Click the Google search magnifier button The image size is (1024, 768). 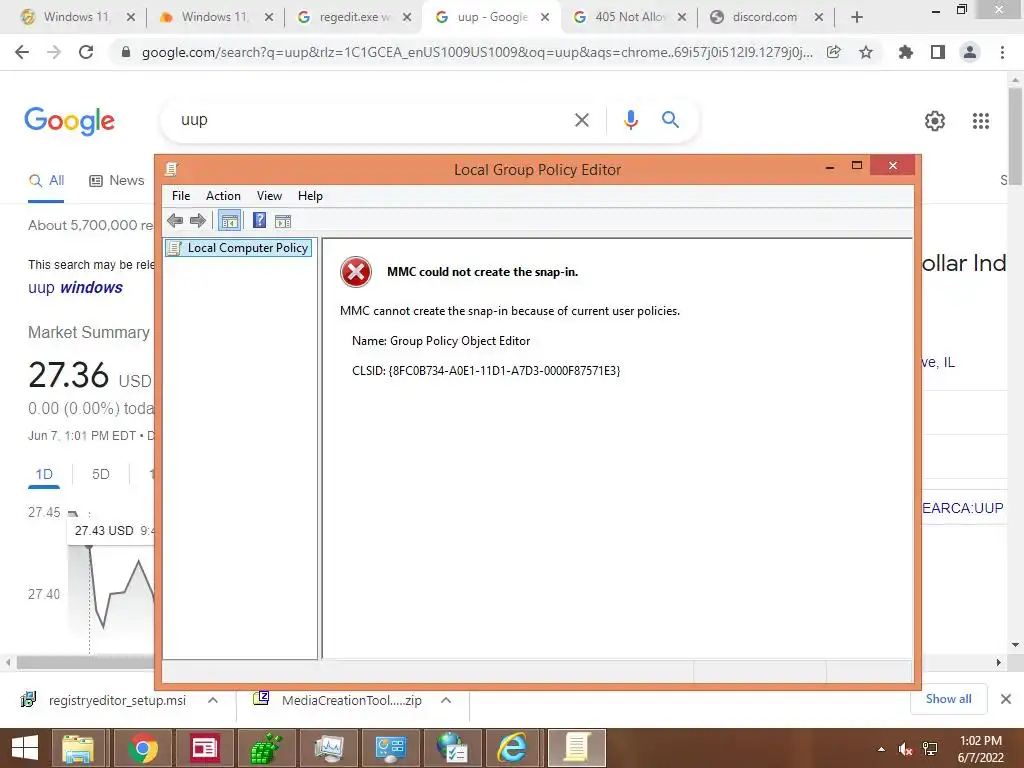670,120
